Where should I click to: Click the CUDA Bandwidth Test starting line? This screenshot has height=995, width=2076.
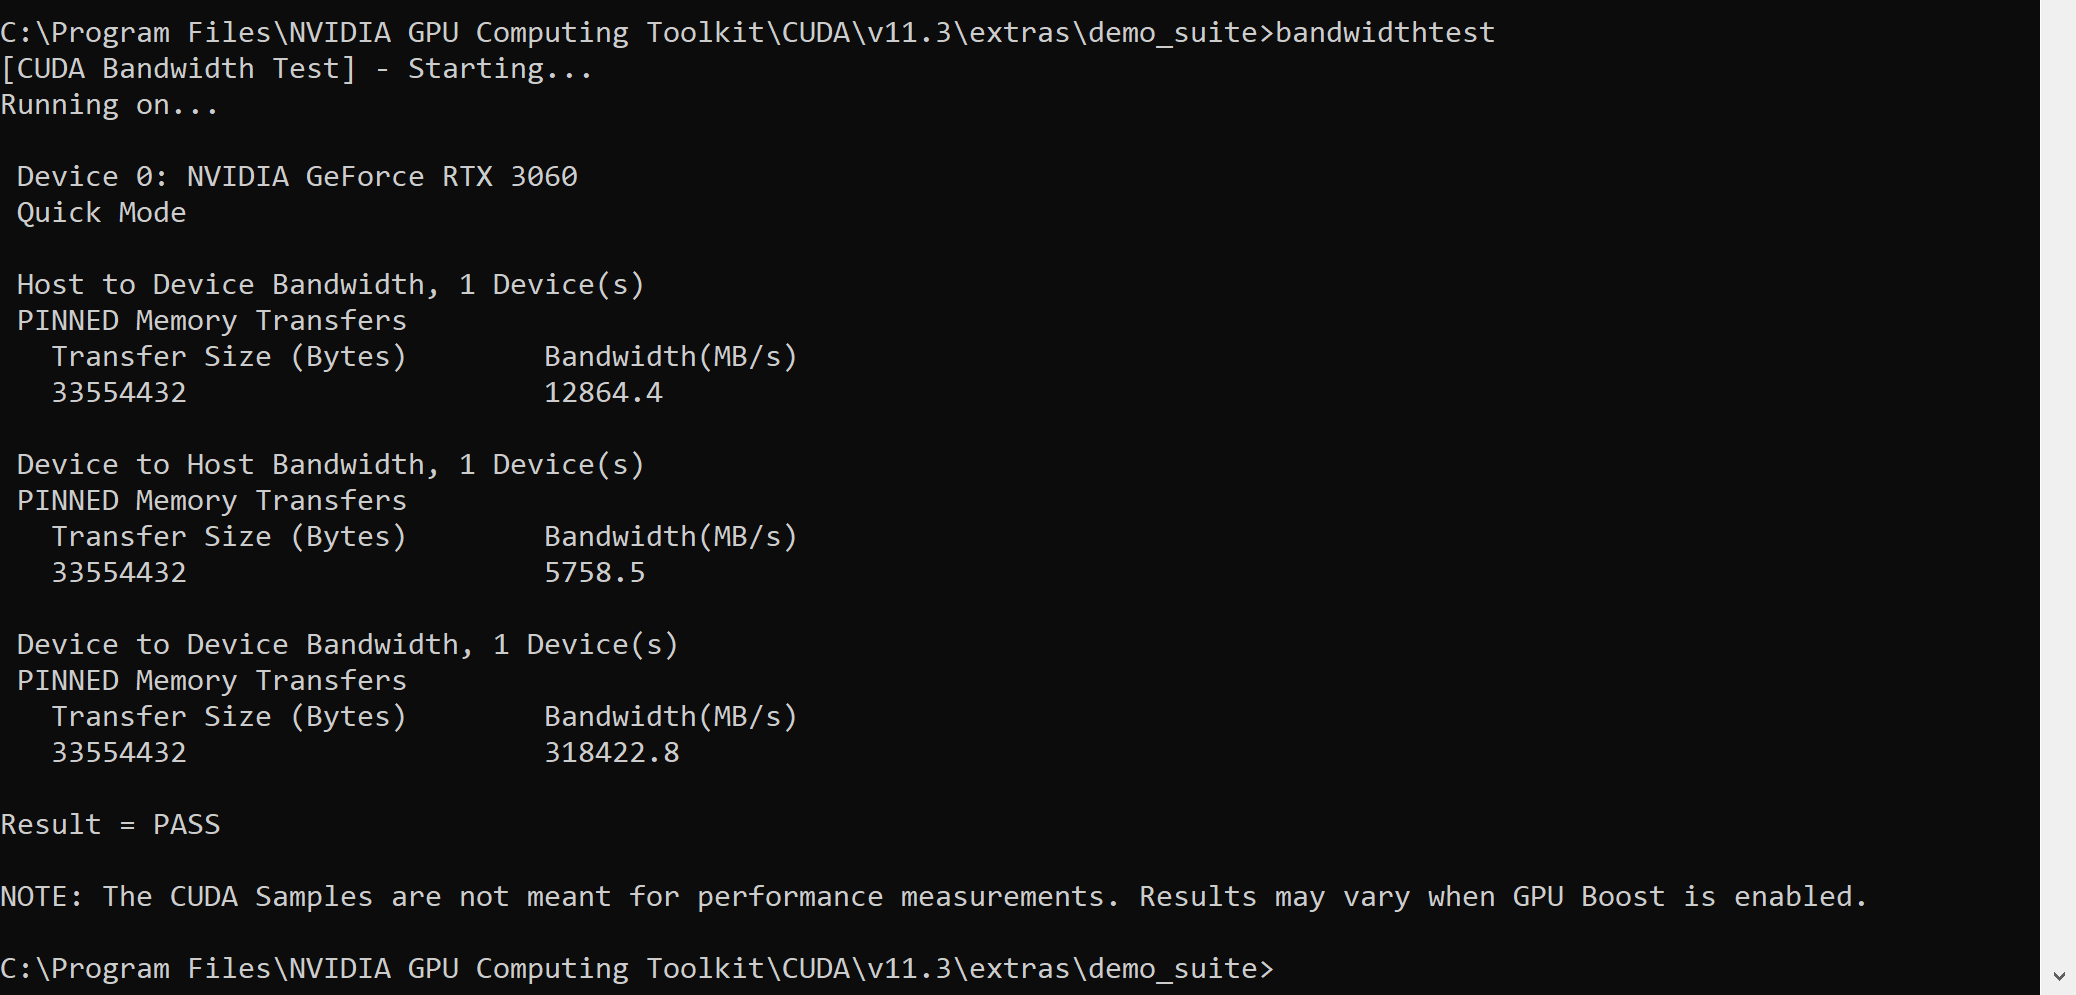point(296,69)
